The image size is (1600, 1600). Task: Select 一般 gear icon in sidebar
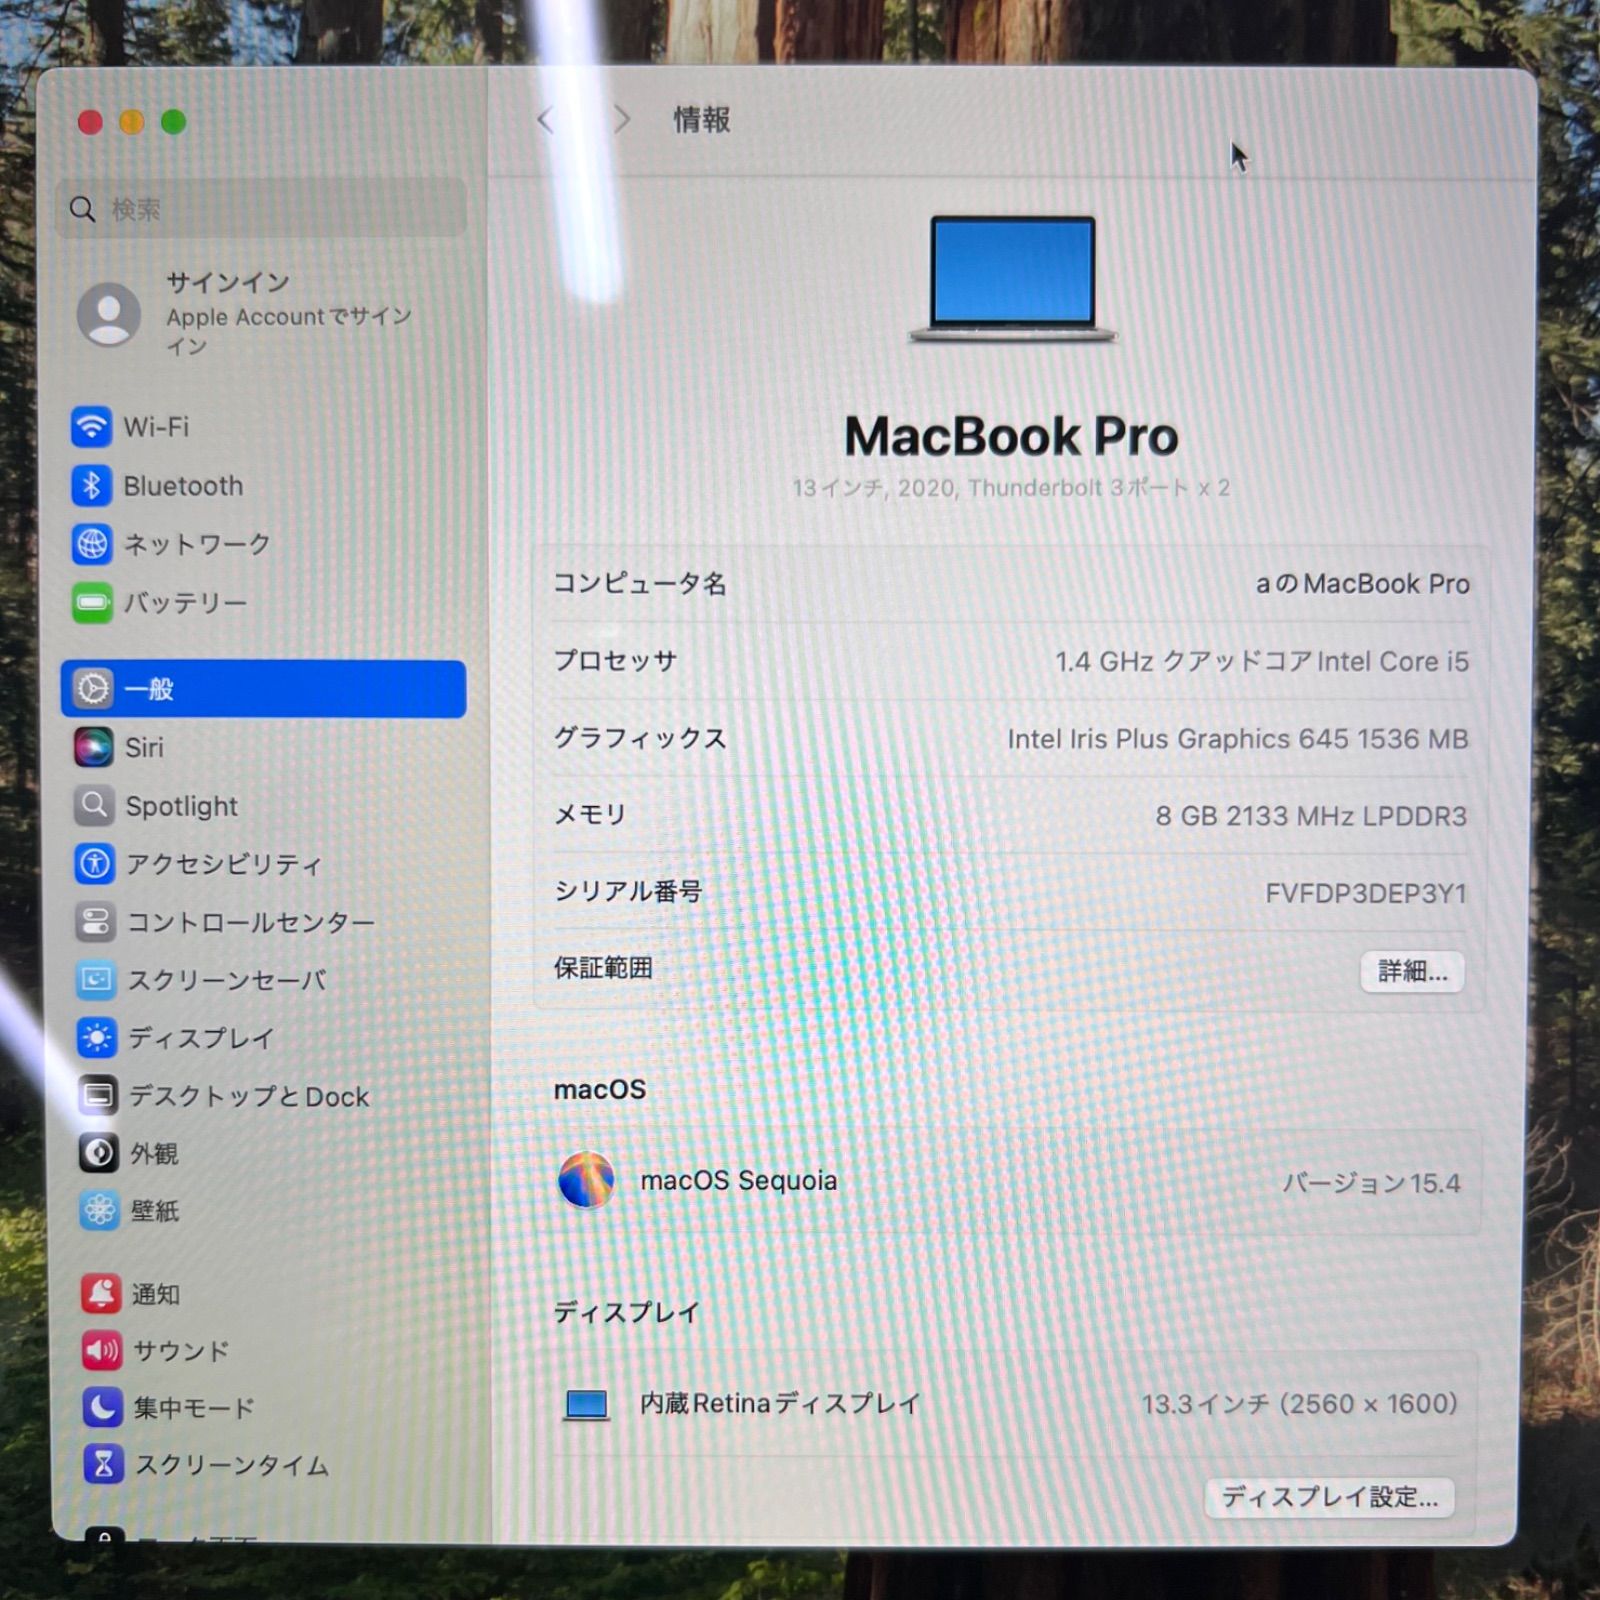[x=93, y=689]
